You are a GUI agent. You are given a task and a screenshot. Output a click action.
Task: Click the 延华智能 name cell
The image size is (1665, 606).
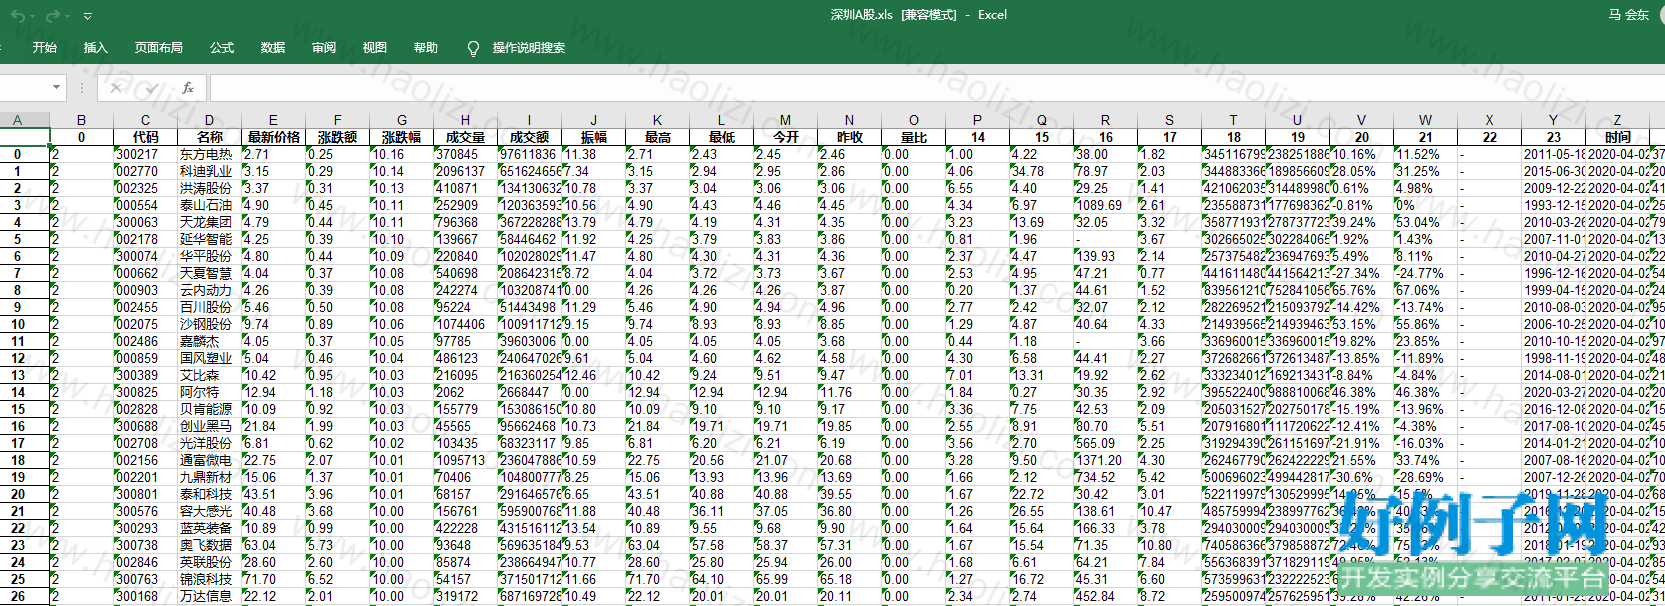tap(209, 239)
